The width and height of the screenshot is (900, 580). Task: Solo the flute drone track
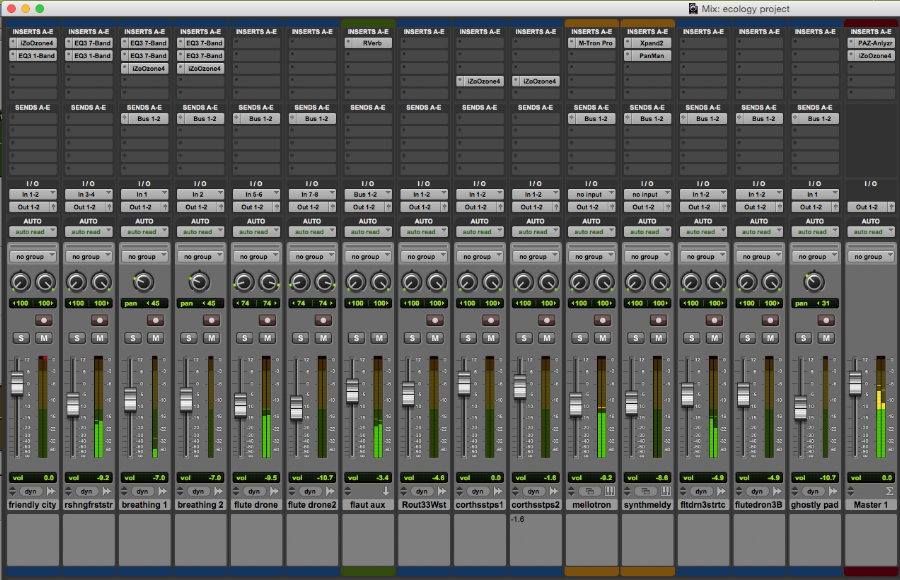245,338
